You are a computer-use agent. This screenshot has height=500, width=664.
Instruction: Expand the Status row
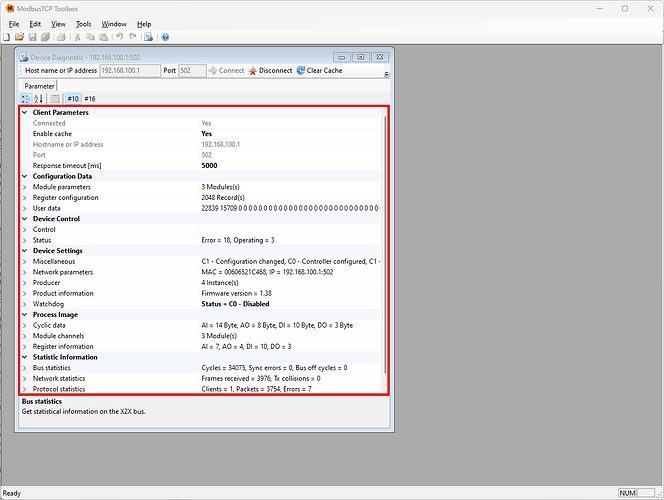tap(25, 240)
